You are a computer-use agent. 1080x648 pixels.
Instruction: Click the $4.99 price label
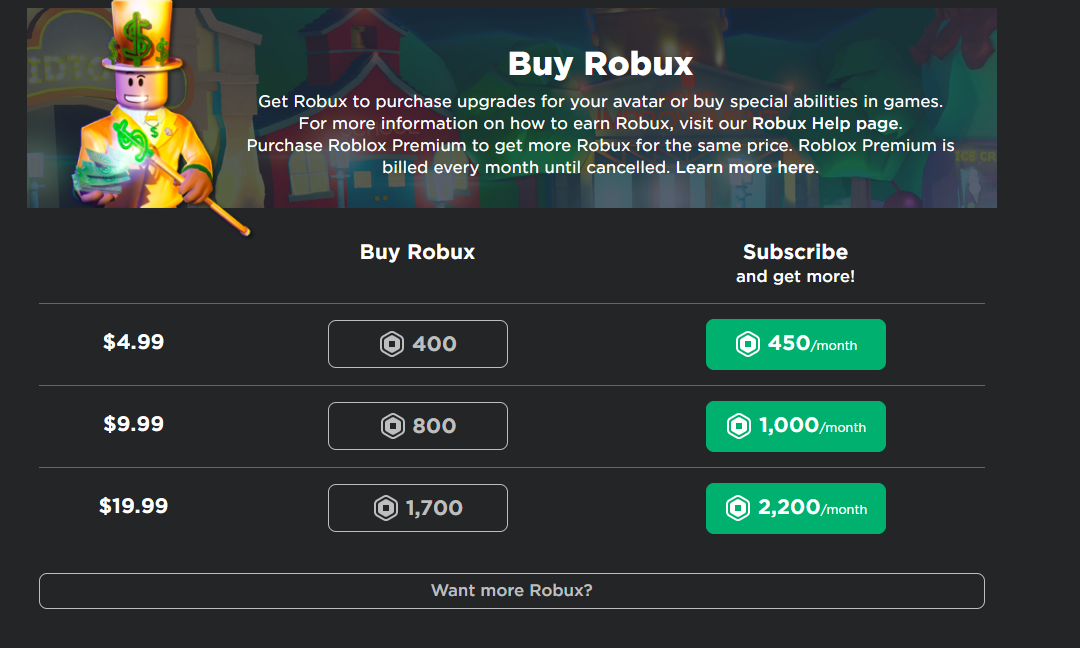click(x=134, y=342)
